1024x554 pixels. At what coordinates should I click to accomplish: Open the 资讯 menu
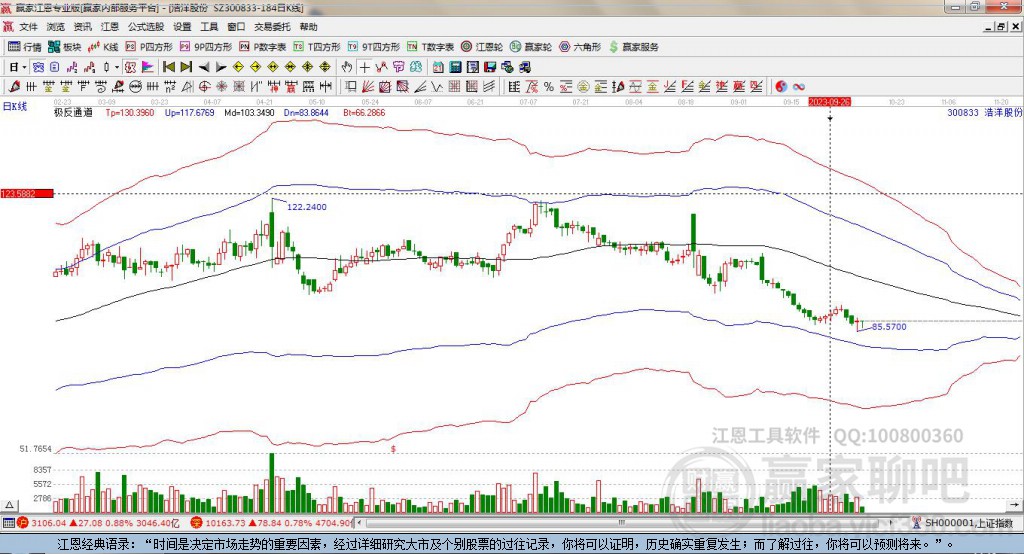coord(82,27)
